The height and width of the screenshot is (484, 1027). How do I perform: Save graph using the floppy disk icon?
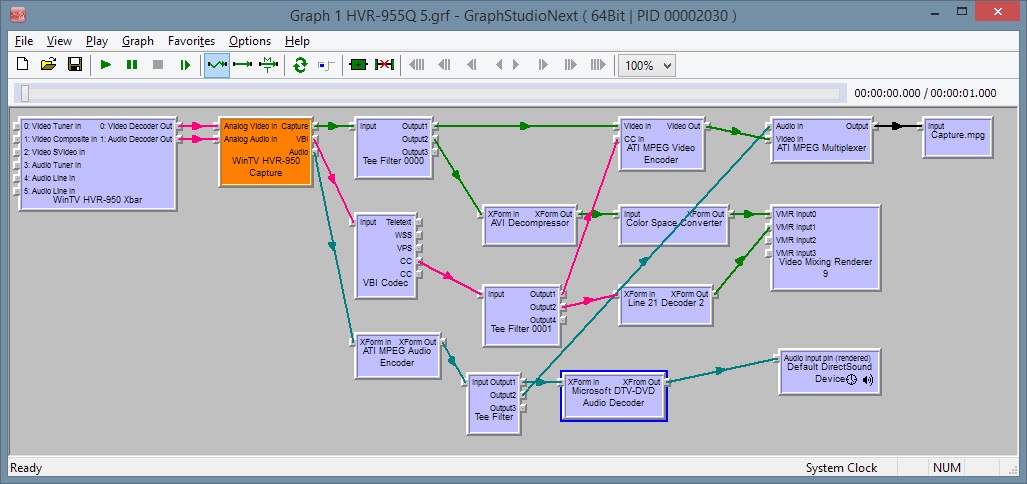click(75, 65)
